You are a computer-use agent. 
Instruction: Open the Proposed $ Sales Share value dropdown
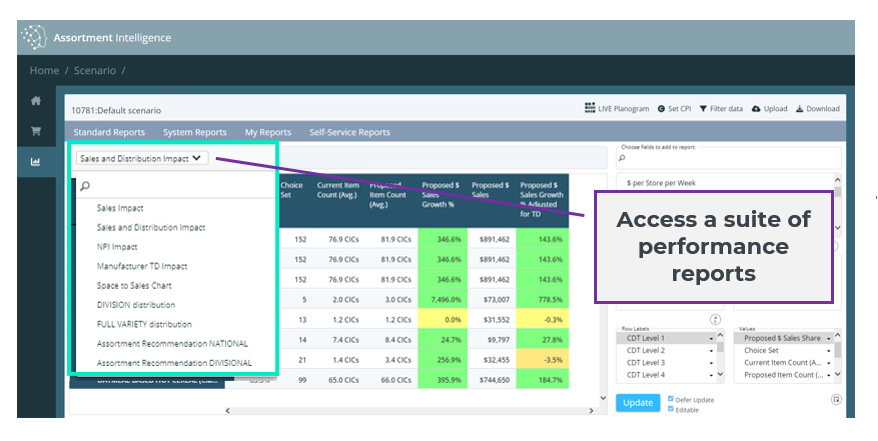829,339
